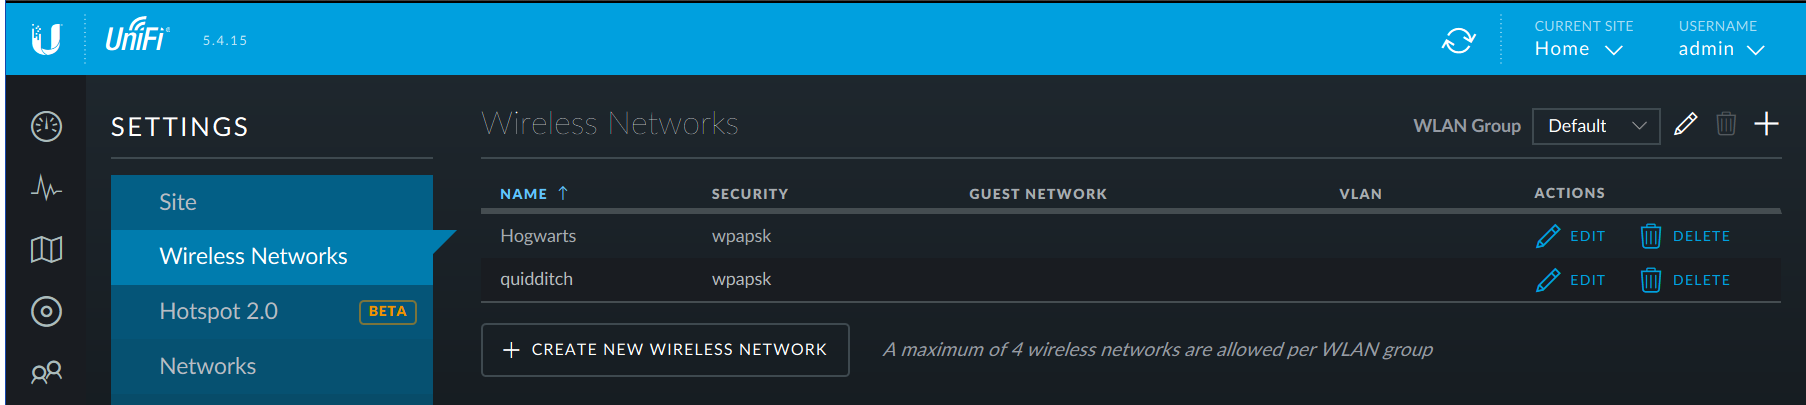
Task: Add a WLAN group with plus icon
Action: (1766, 124)
